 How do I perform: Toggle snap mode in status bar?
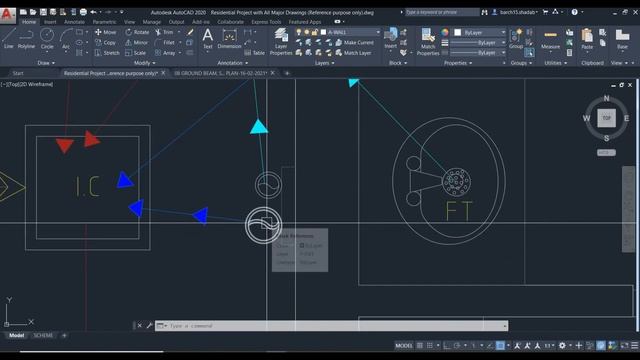tap(430, 346)
